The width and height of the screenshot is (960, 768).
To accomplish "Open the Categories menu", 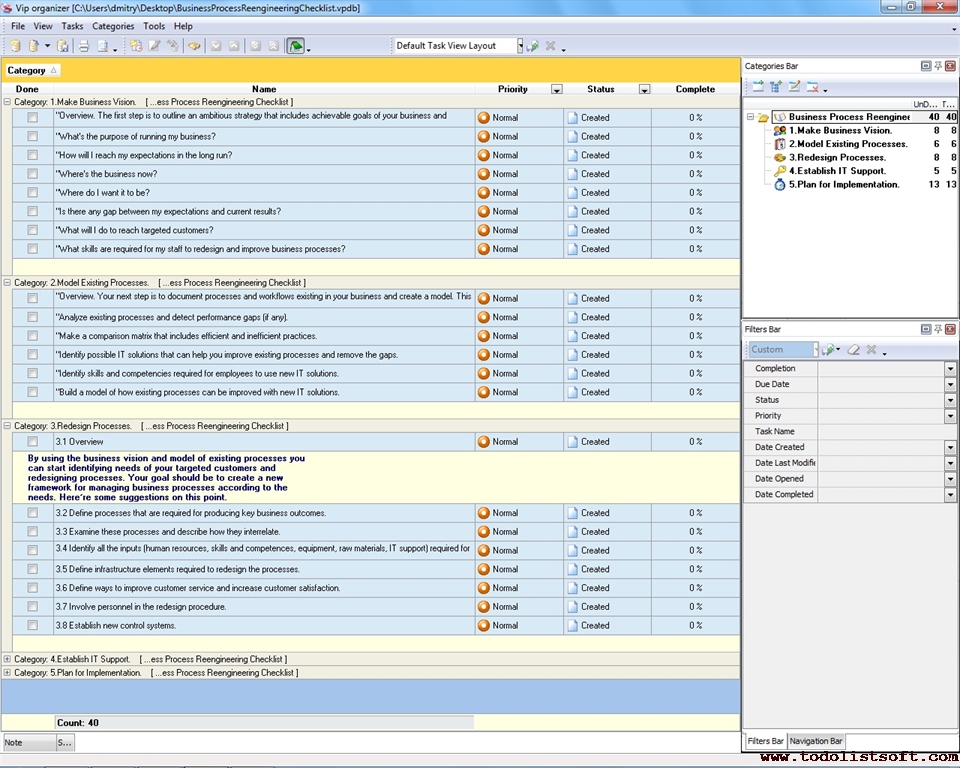I will [112, 26].
